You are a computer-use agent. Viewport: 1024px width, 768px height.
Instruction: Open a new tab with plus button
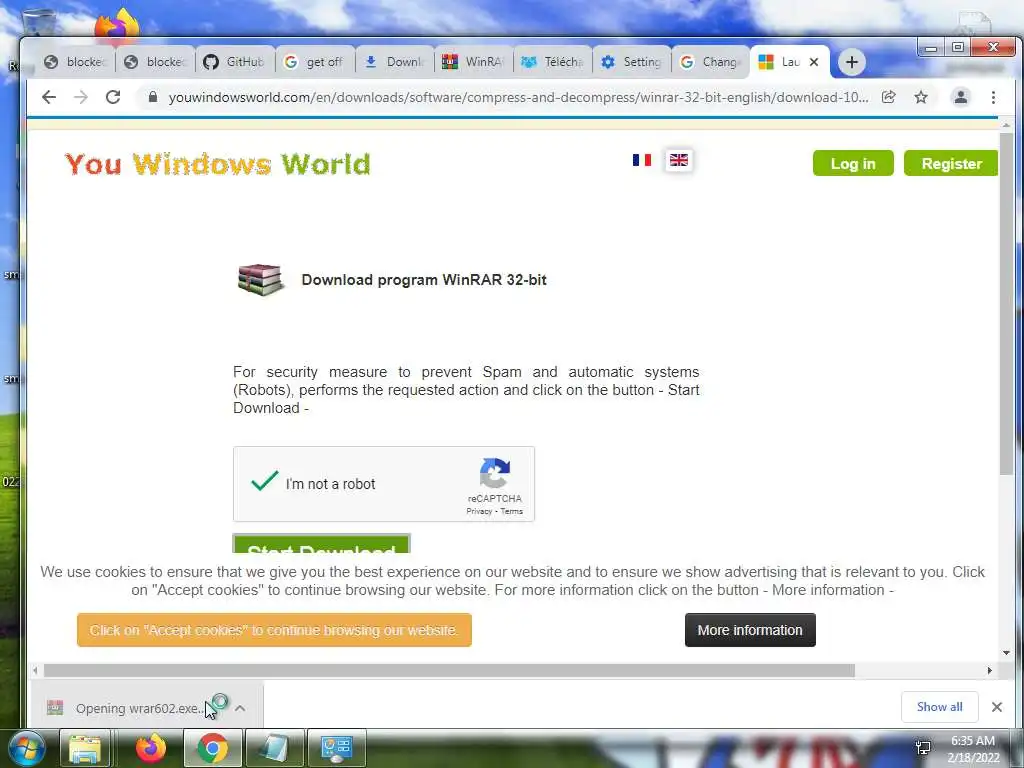point(852,62)
